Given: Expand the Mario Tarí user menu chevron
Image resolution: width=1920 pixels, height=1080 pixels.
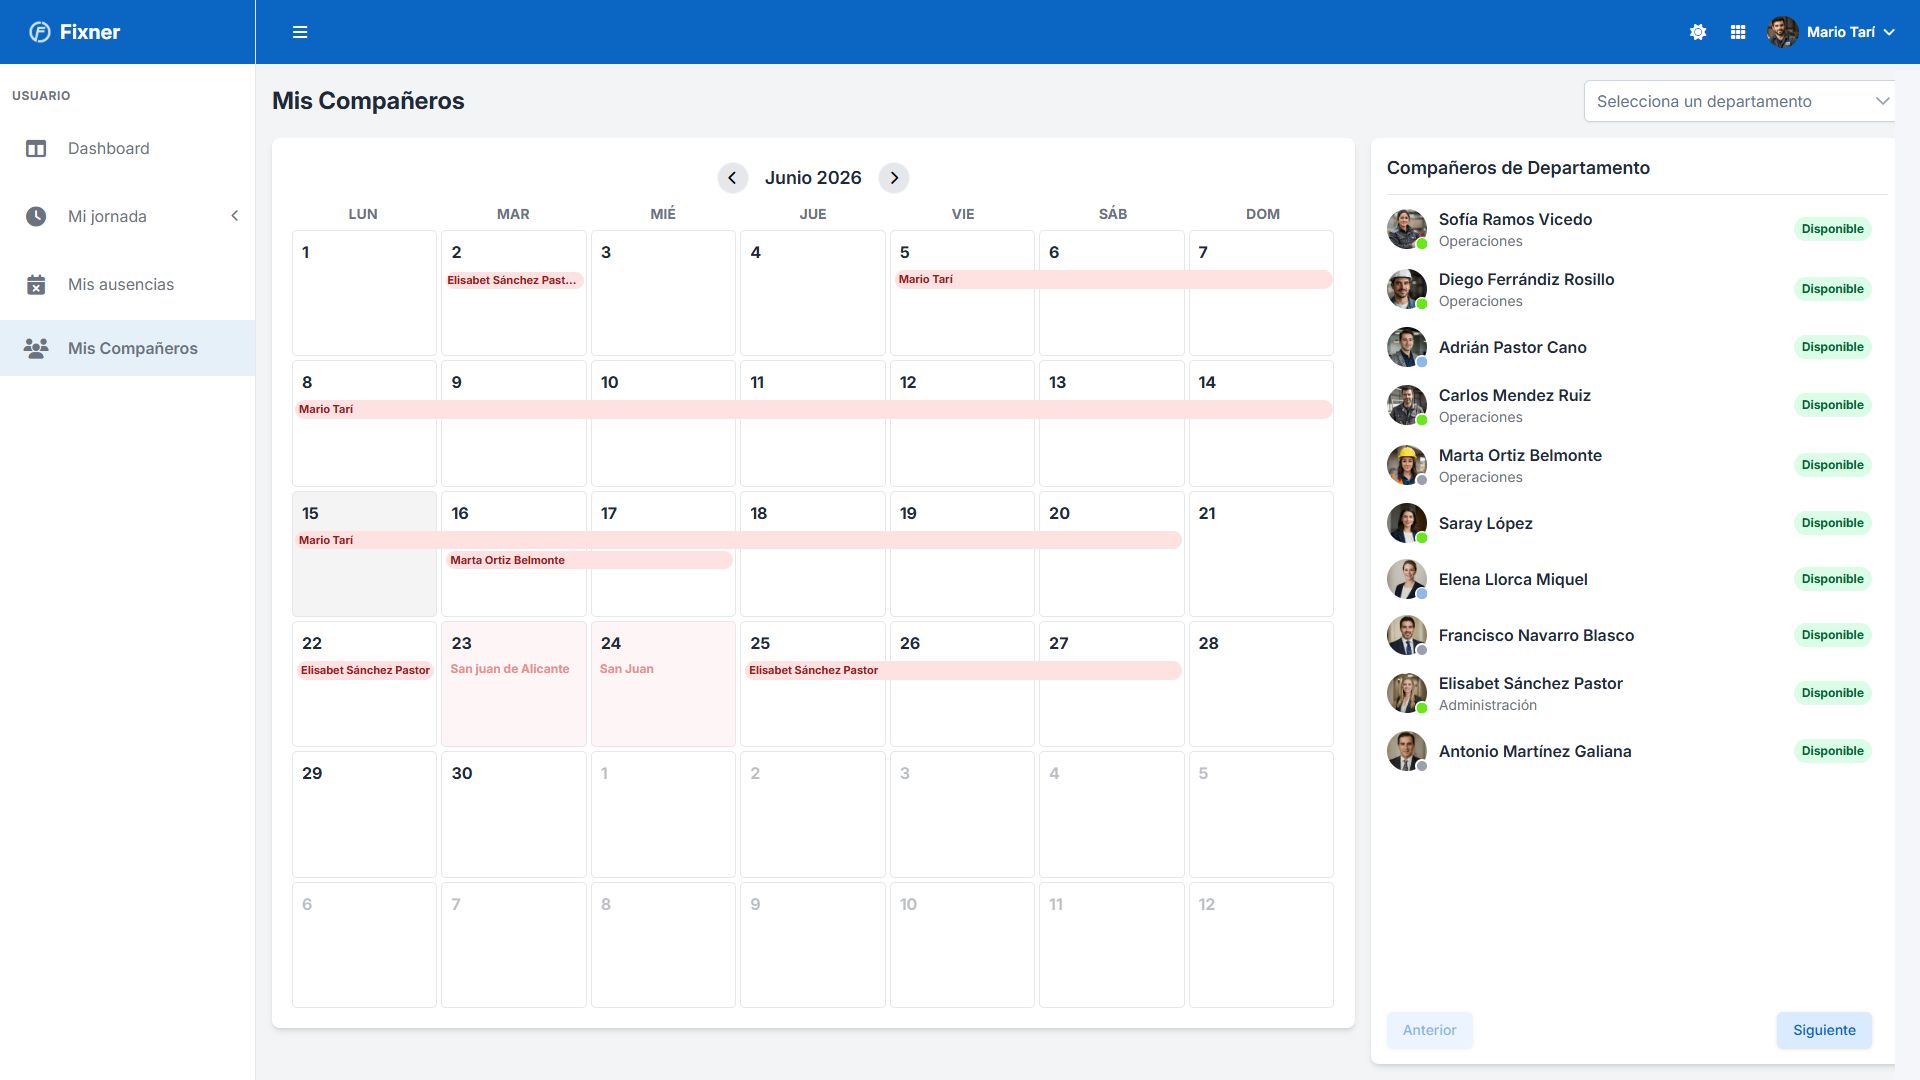Looking at the screenshot, I should [1889, 32].
